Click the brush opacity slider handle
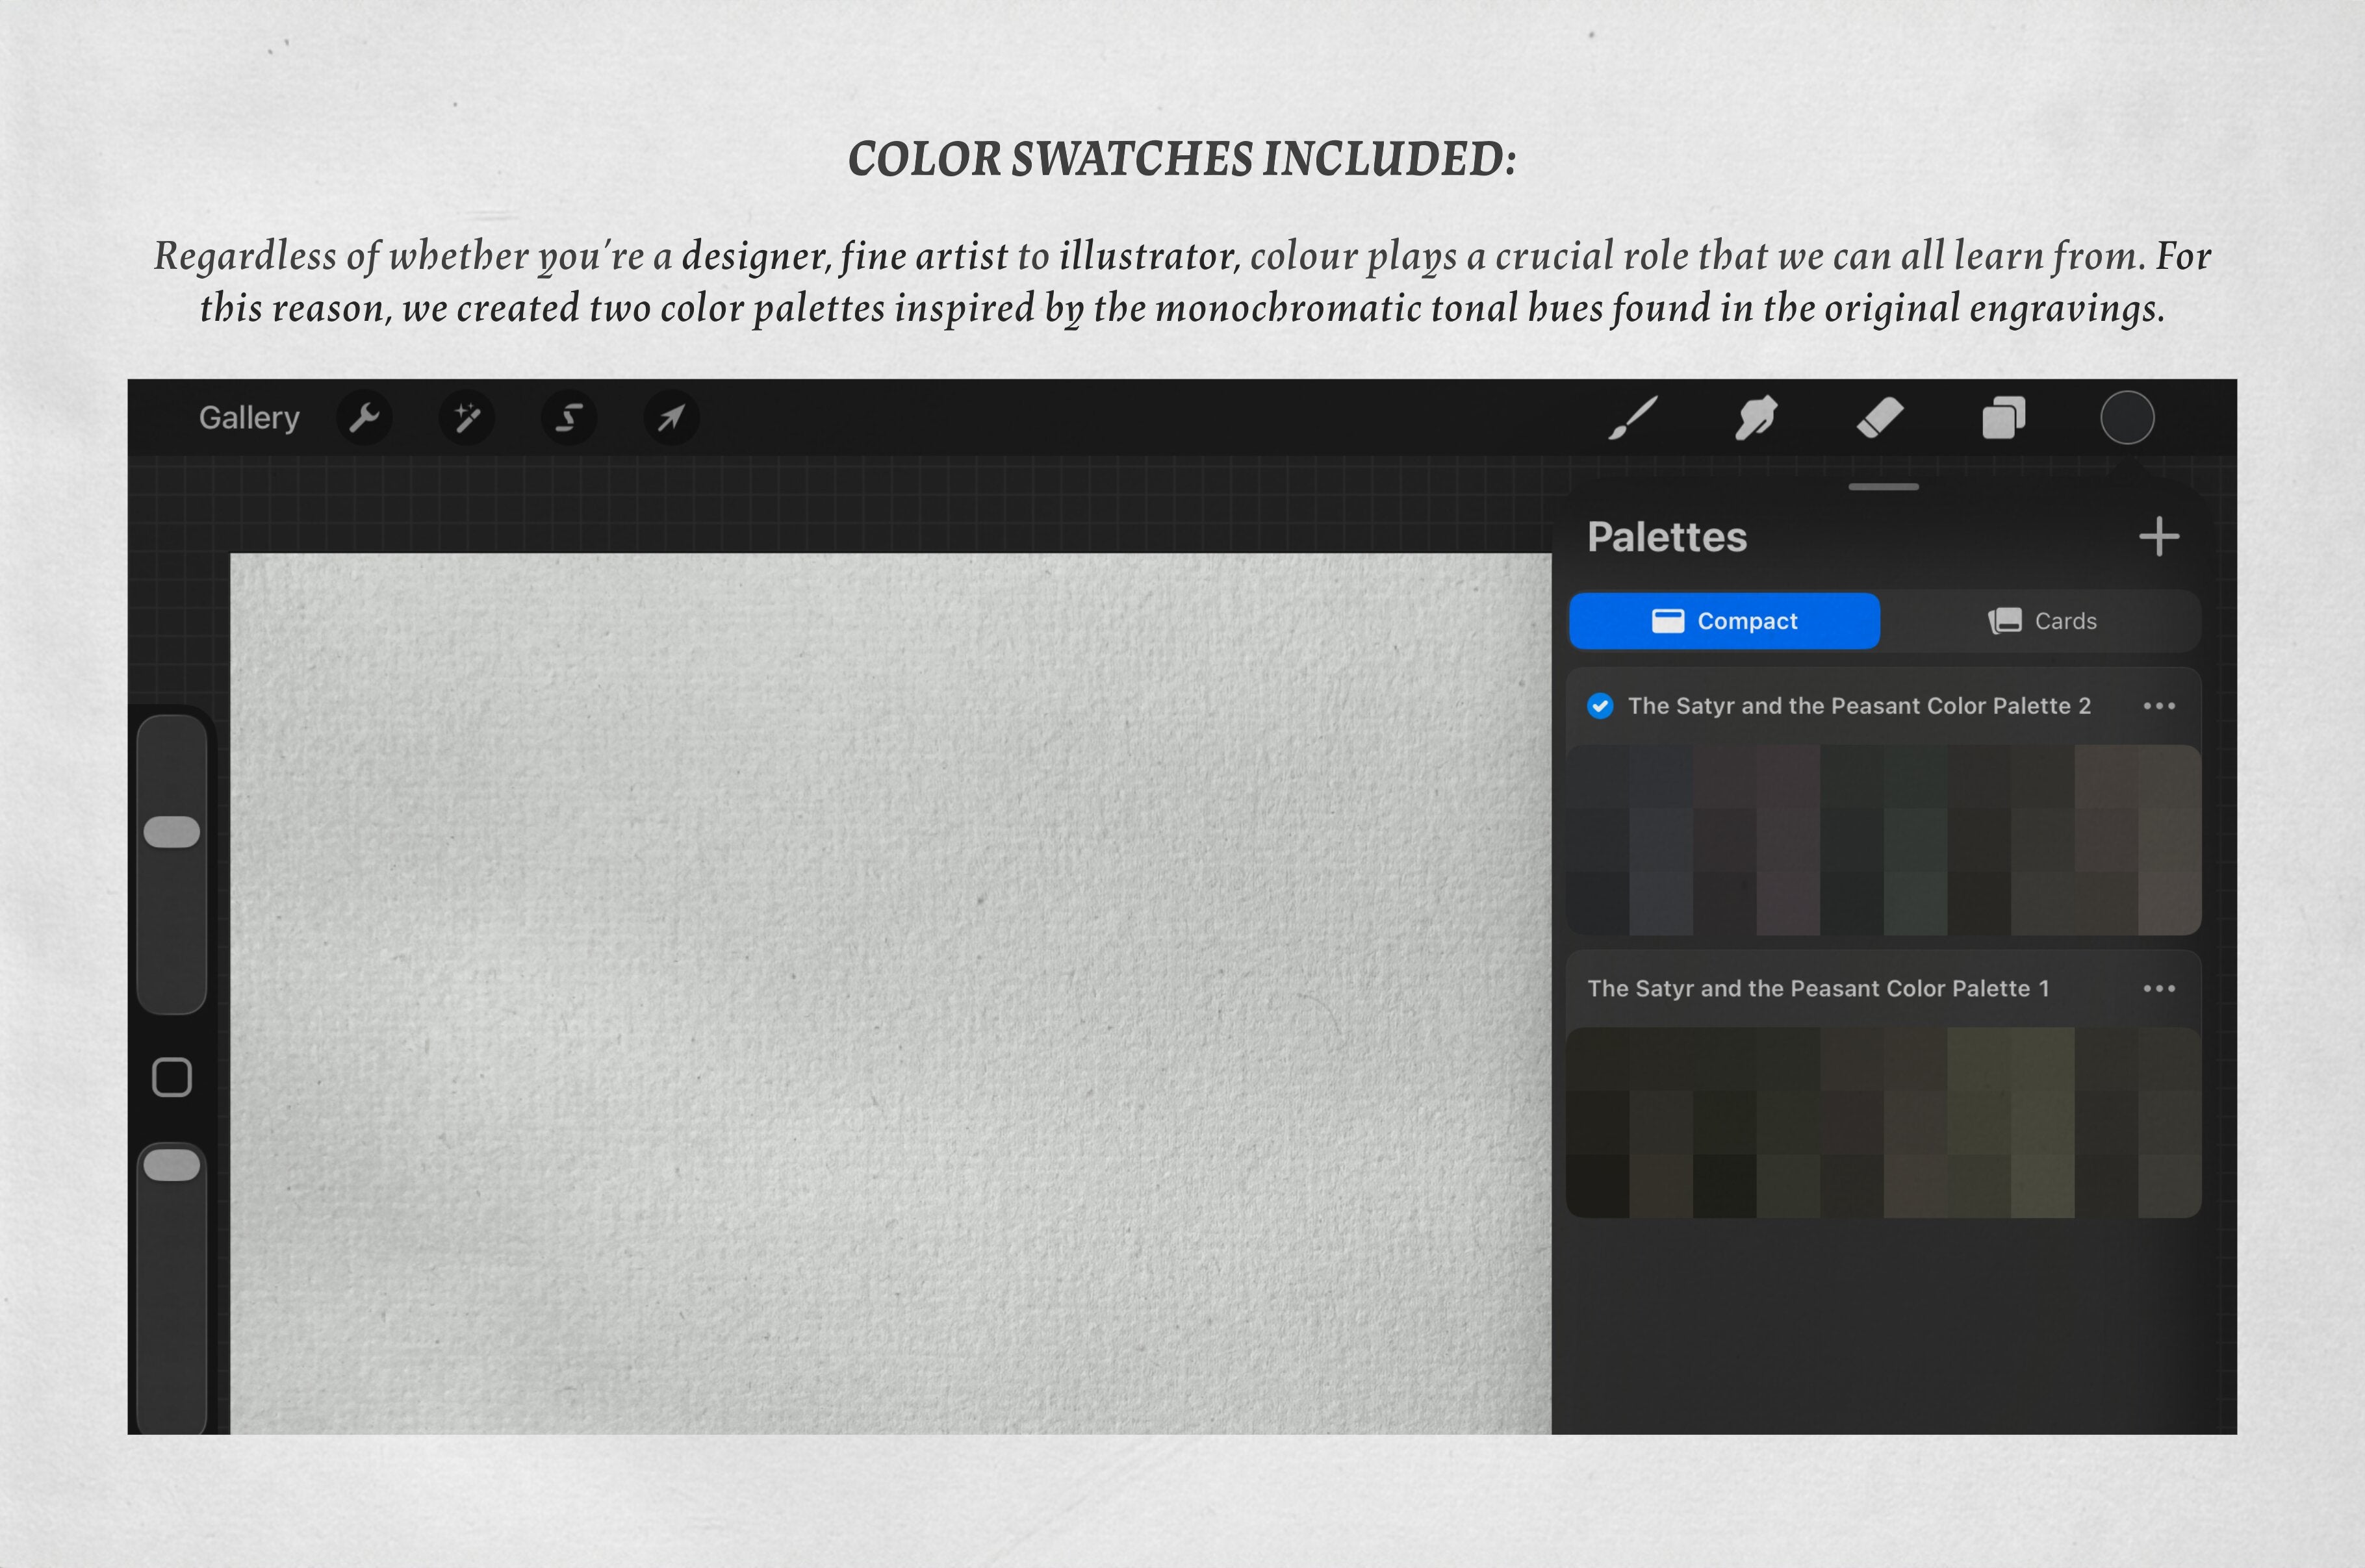Viewport: 2365px width, 1568px height. 172,1165
